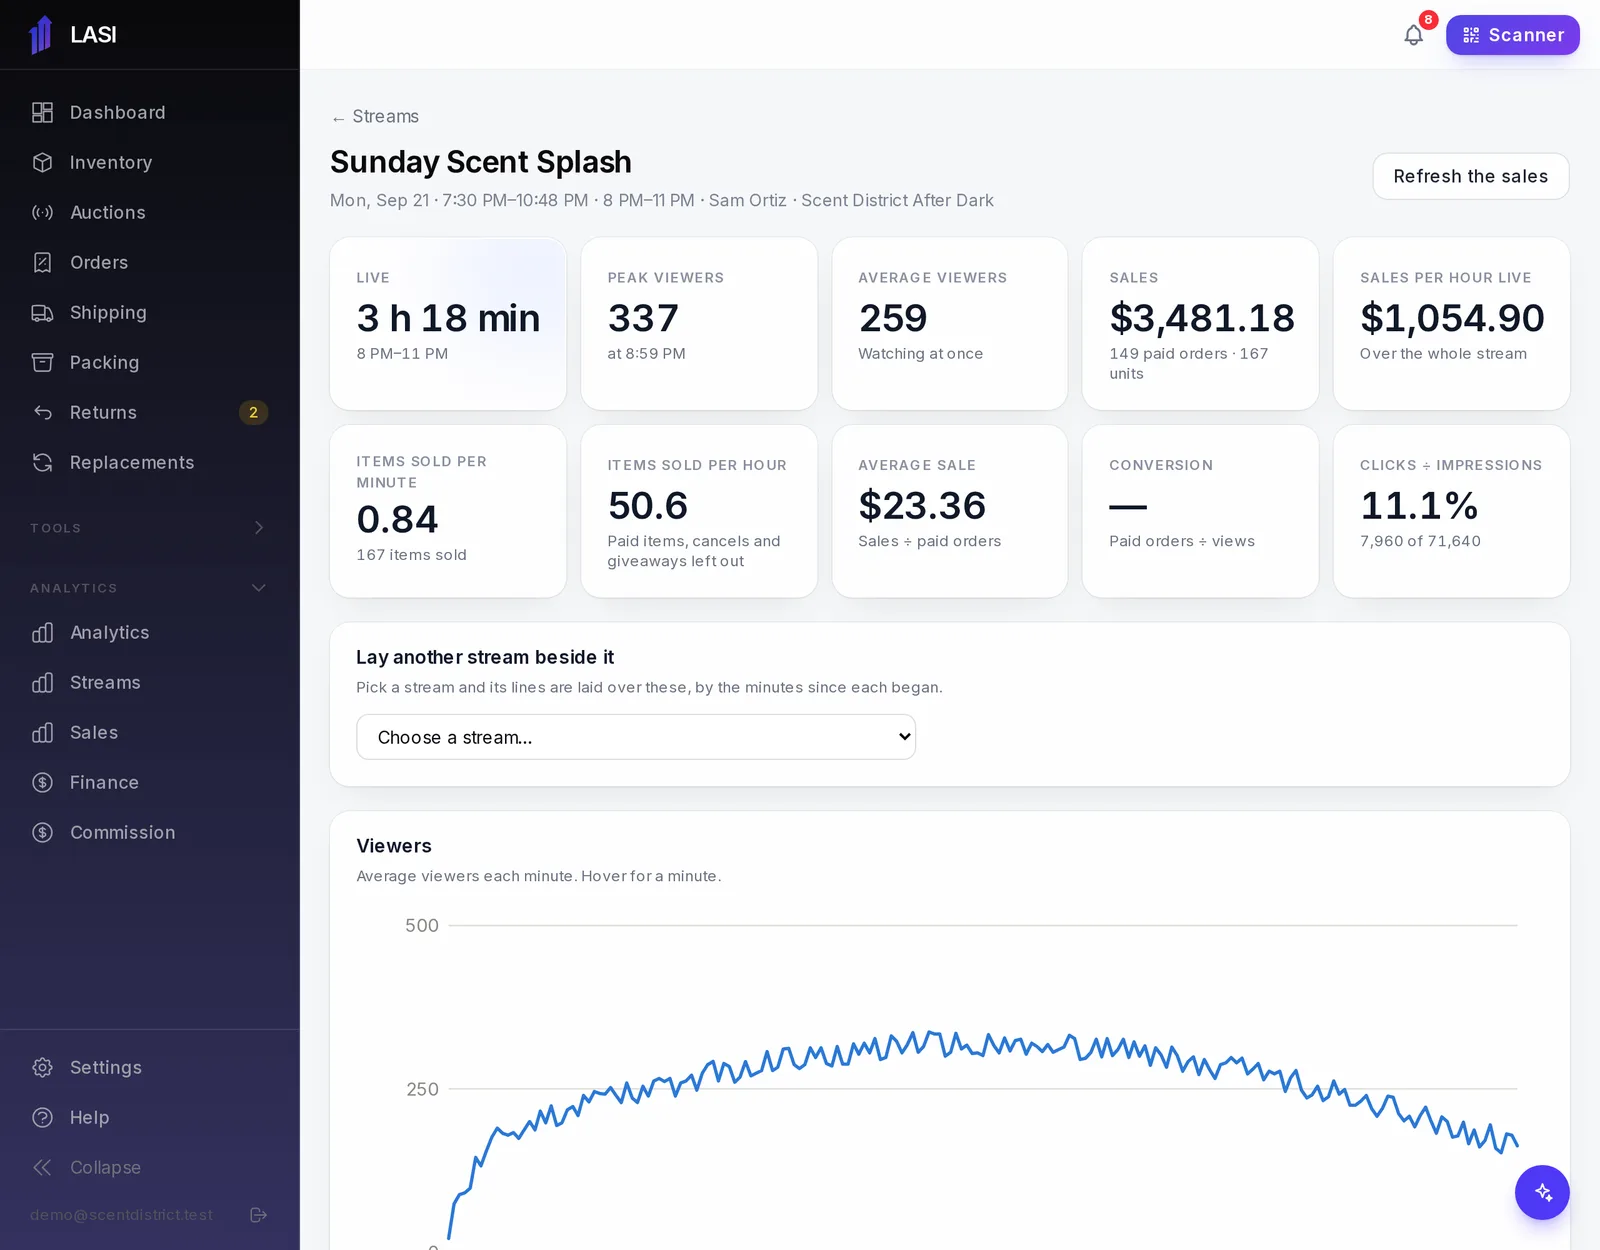This screenshot has width=1600, height=1250.
Task: Click the Peak Viewers value 337
Action: [x=643, y=318]
